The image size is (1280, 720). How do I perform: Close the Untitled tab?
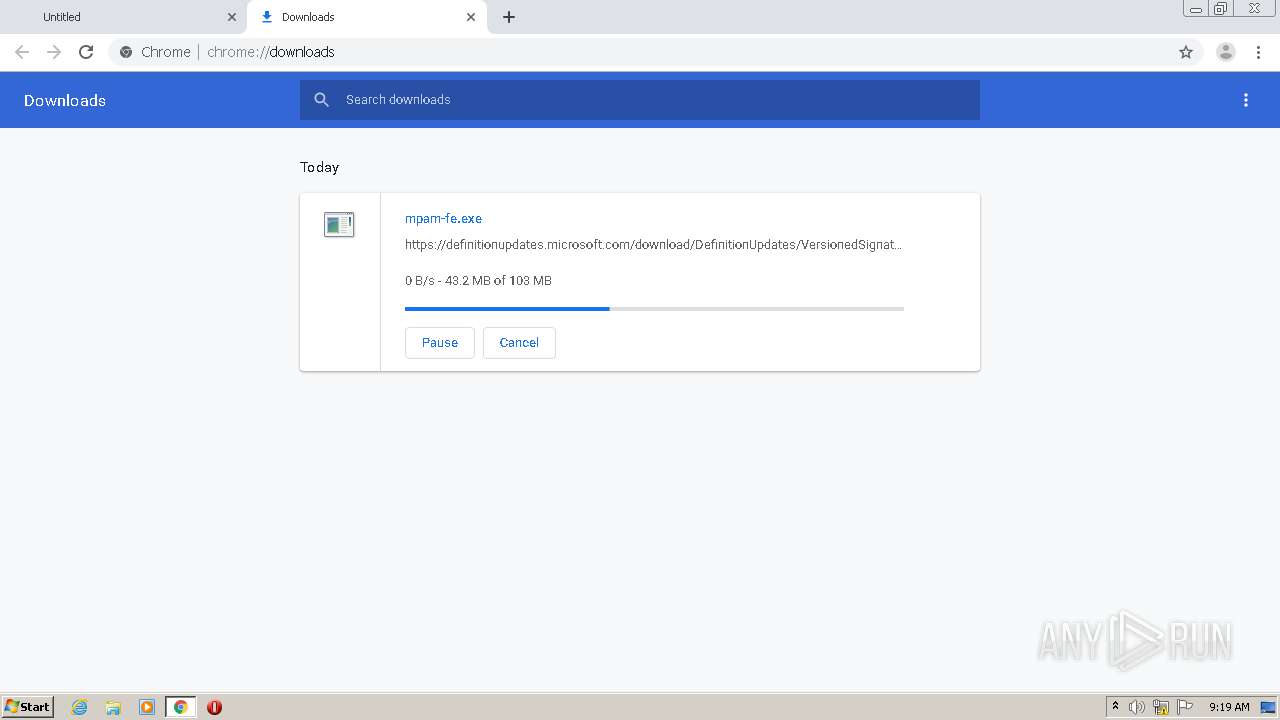pos(232,17)
